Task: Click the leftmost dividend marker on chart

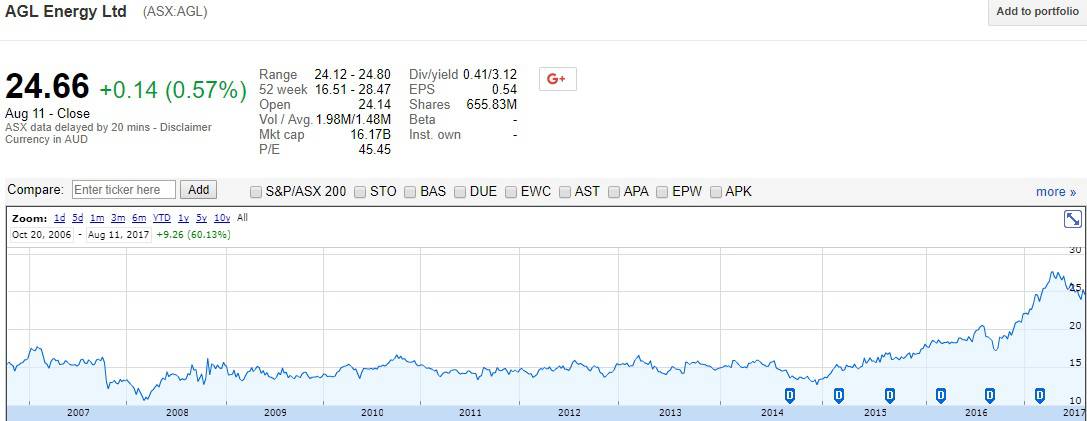Action: tap(789, 395)
